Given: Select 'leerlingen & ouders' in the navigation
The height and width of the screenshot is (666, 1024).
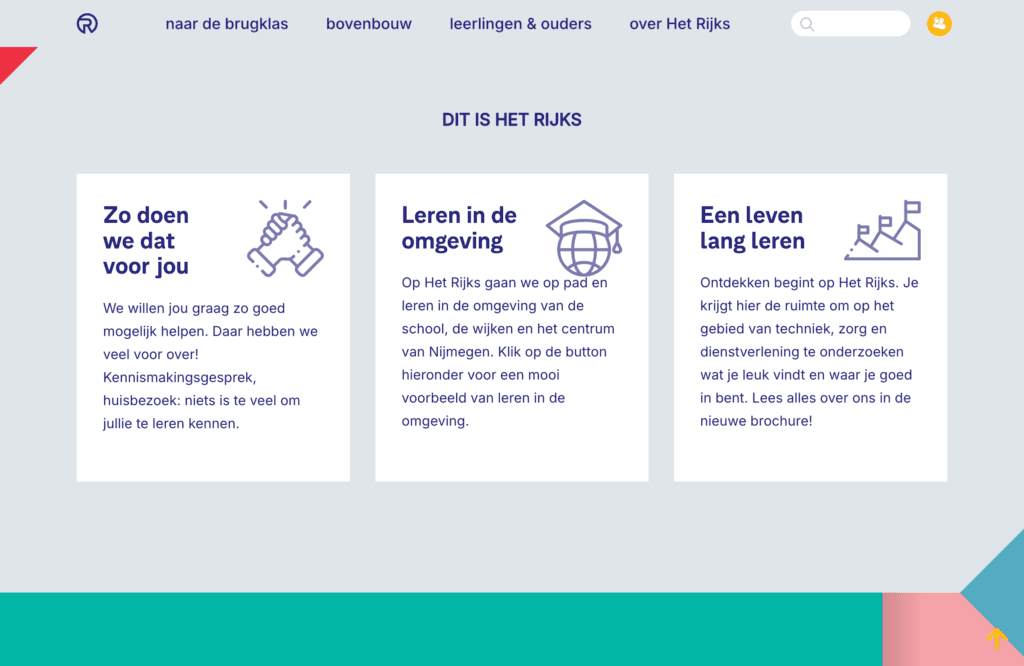Looking at the screenshot, I should pos(520,23).
